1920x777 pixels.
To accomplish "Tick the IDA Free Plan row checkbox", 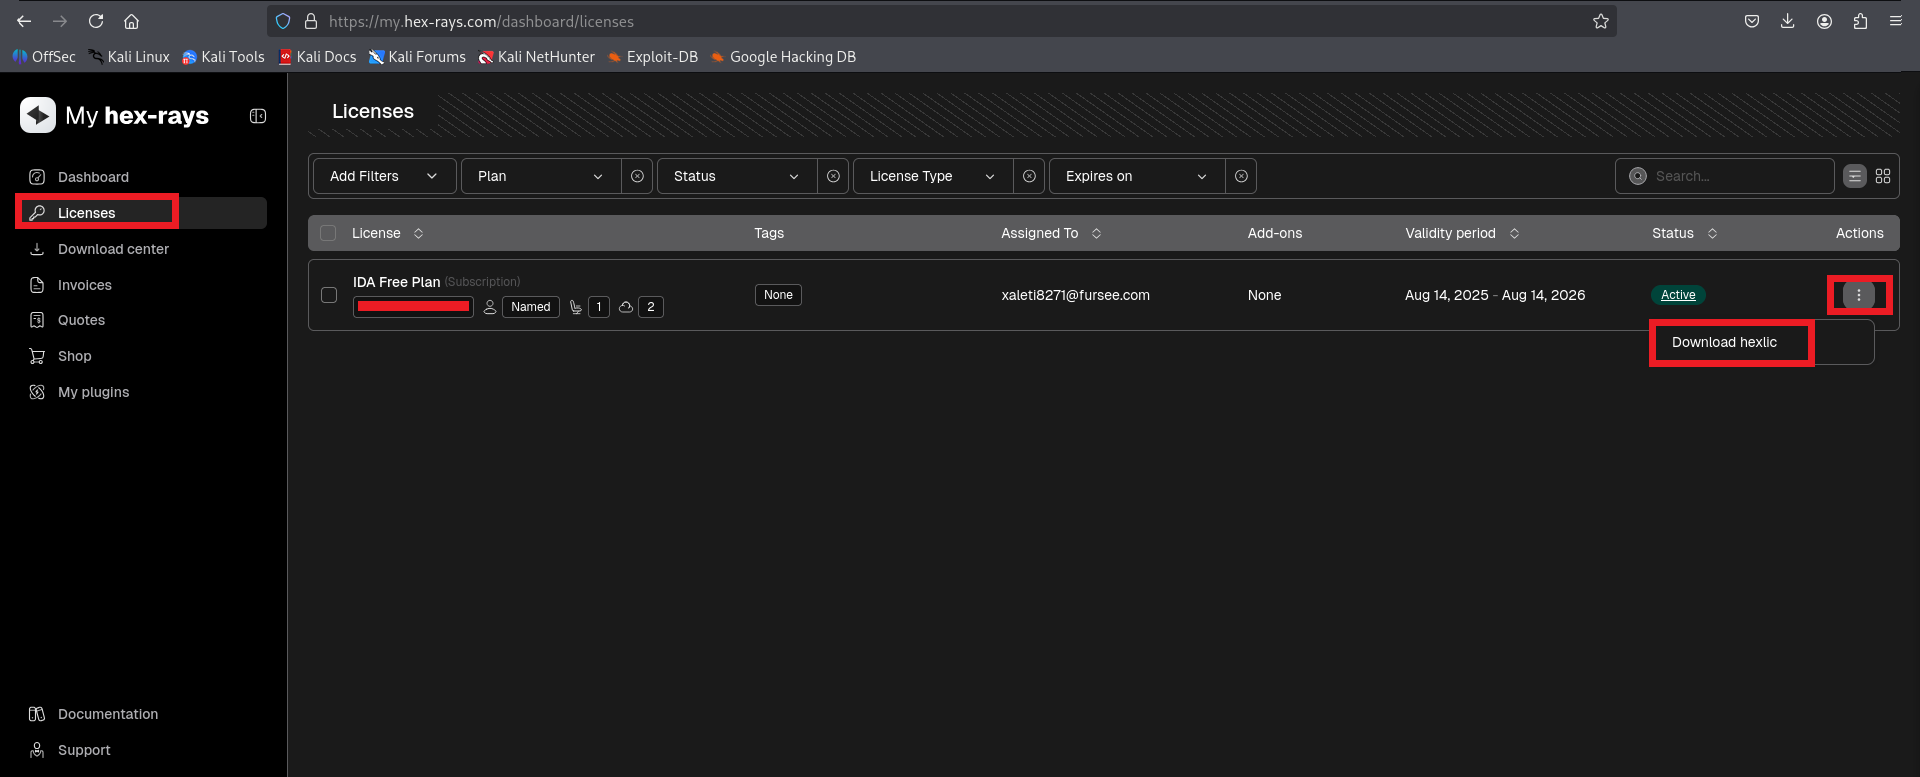I will click(329, 295).
